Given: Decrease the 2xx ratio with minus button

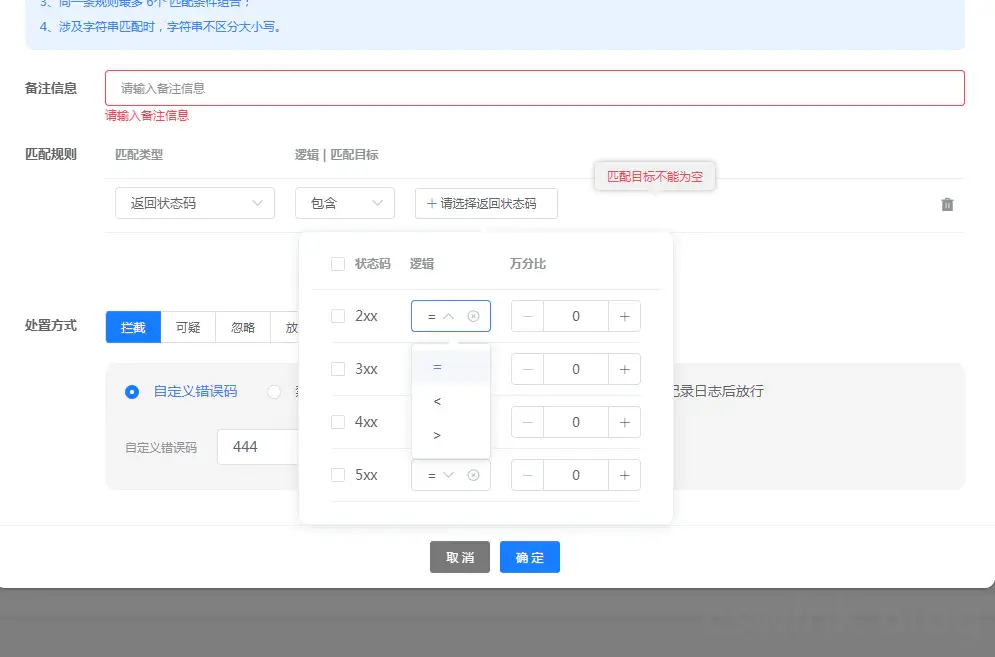Looking at the screenshot, I should 528,316.
